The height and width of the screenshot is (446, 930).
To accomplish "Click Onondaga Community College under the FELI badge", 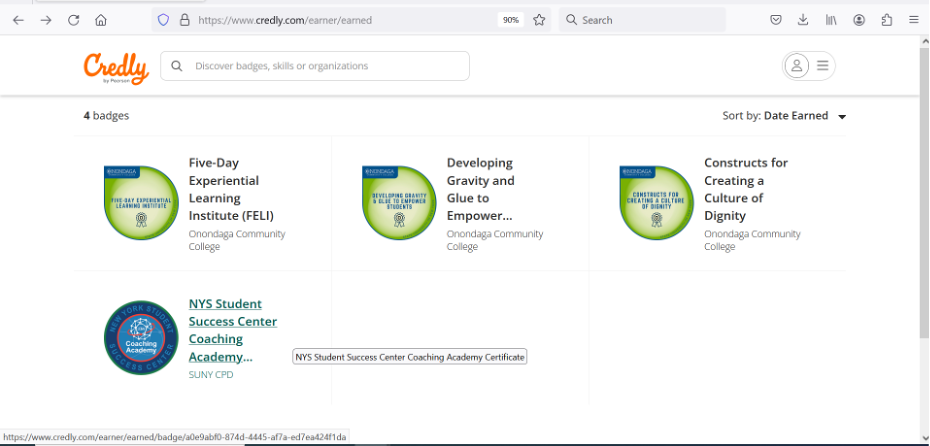I will pos(237,240).
